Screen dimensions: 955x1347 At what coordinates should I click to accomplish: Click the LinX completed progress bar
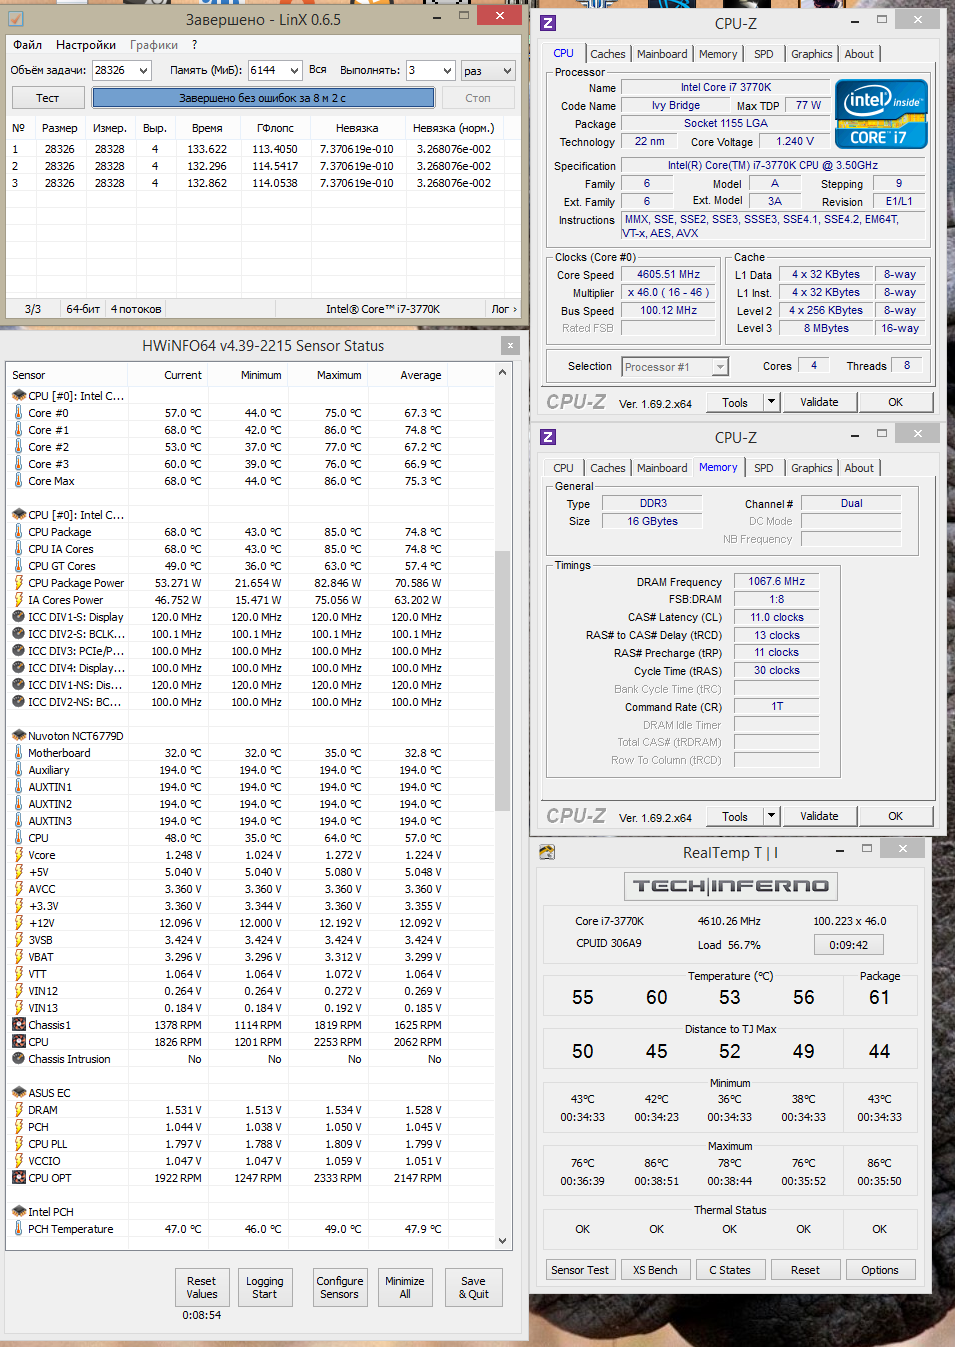264,98
